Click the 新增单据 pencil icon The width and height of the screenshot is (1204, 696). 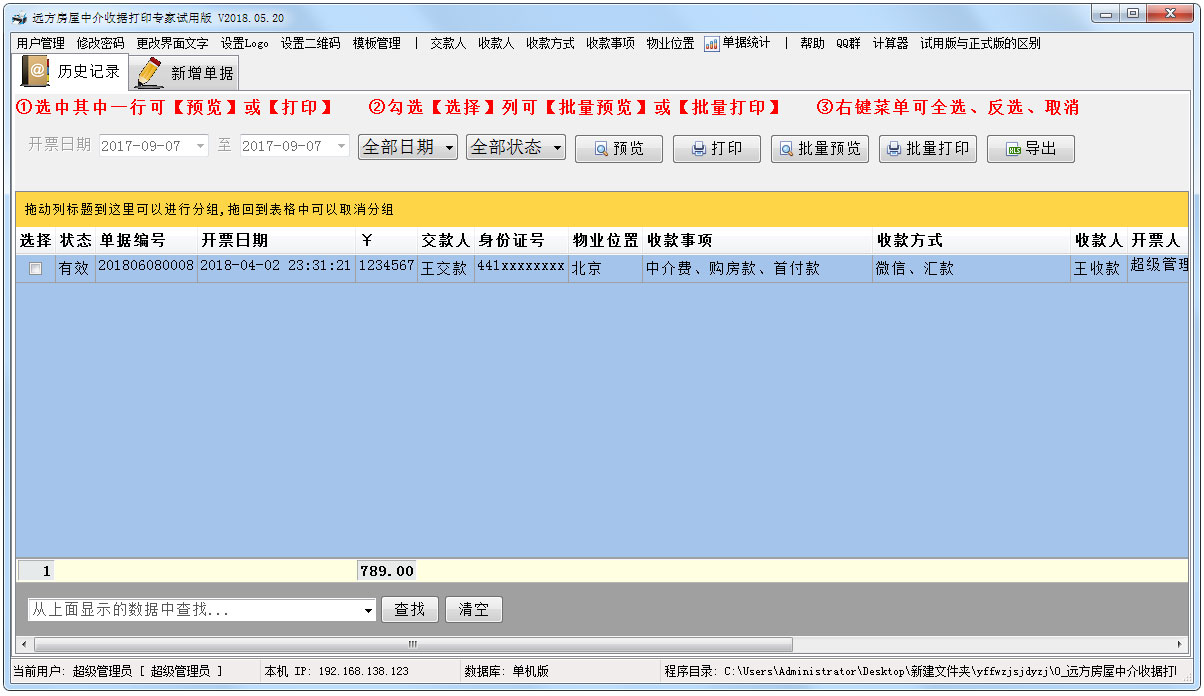pyautogui.click(x=150, y=72)
